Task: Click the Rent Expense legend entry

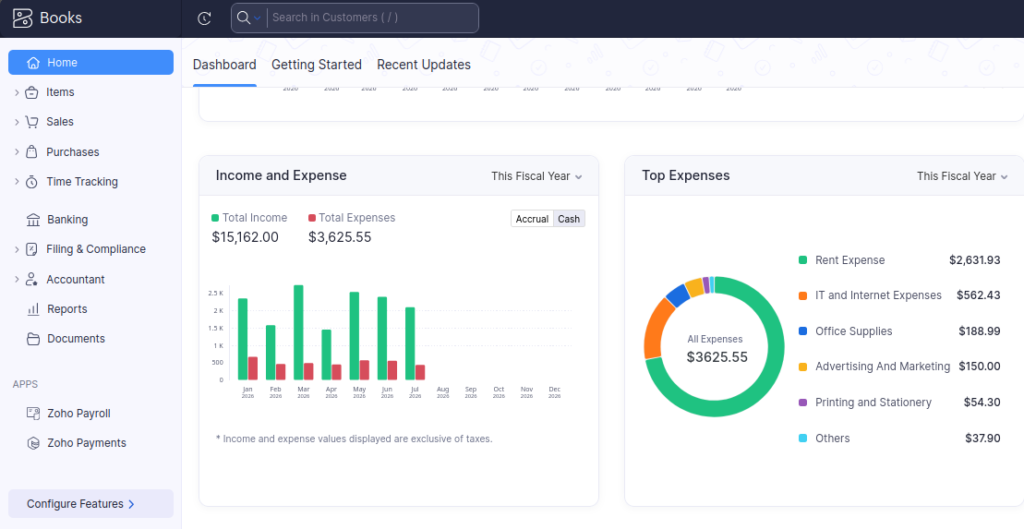Action: pos(850,260)
